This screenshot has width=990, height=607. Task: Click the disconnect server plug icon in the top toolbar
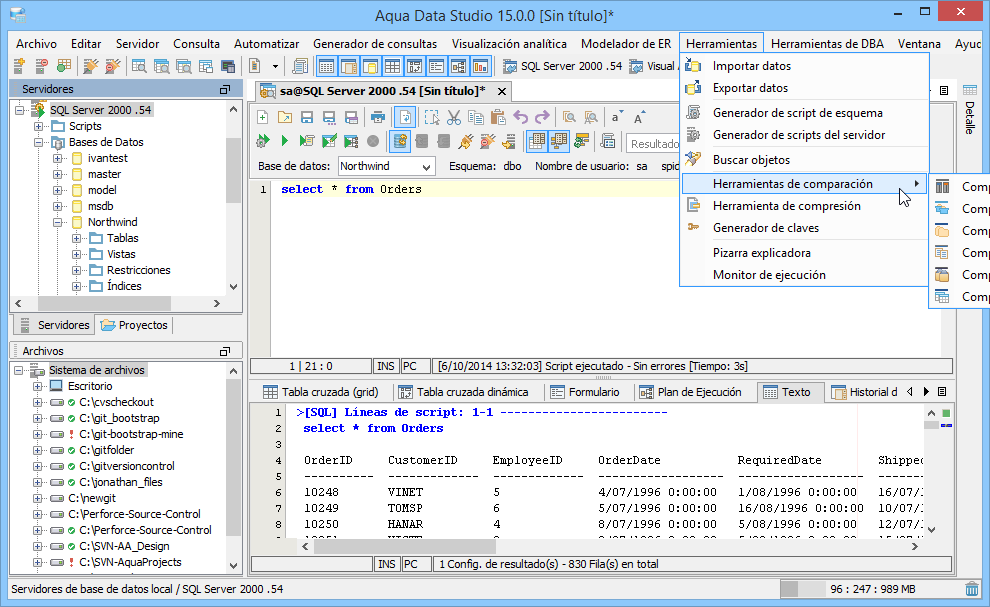click(x=112, y=66)
